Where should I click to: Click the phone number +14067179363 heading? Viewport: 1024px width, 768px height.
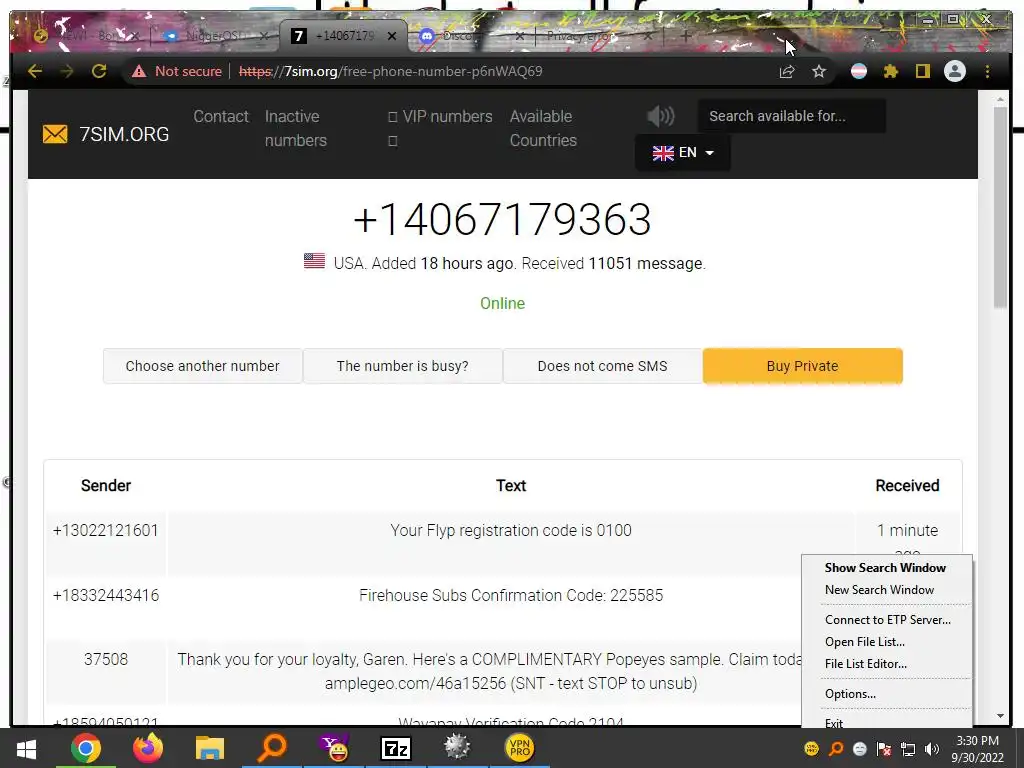[x=502, y=219]
